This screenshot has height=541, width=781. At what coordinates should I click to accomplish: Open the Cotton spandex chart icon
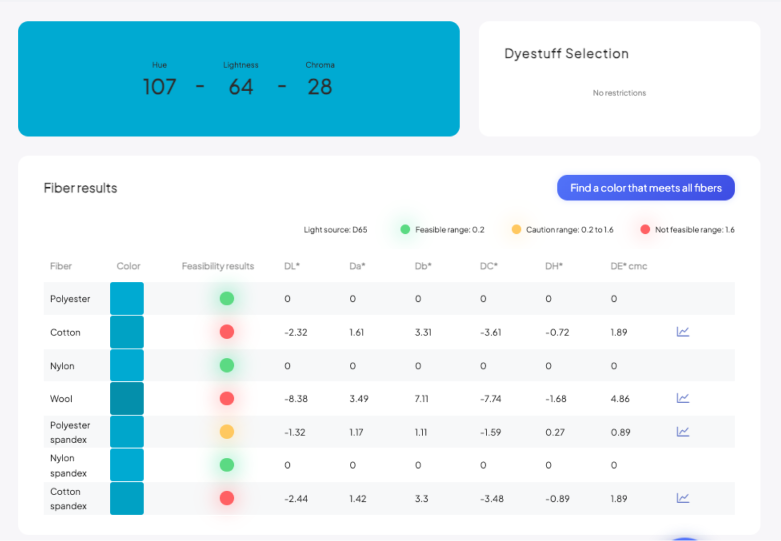pyautogui.click(x=683, y=498)
